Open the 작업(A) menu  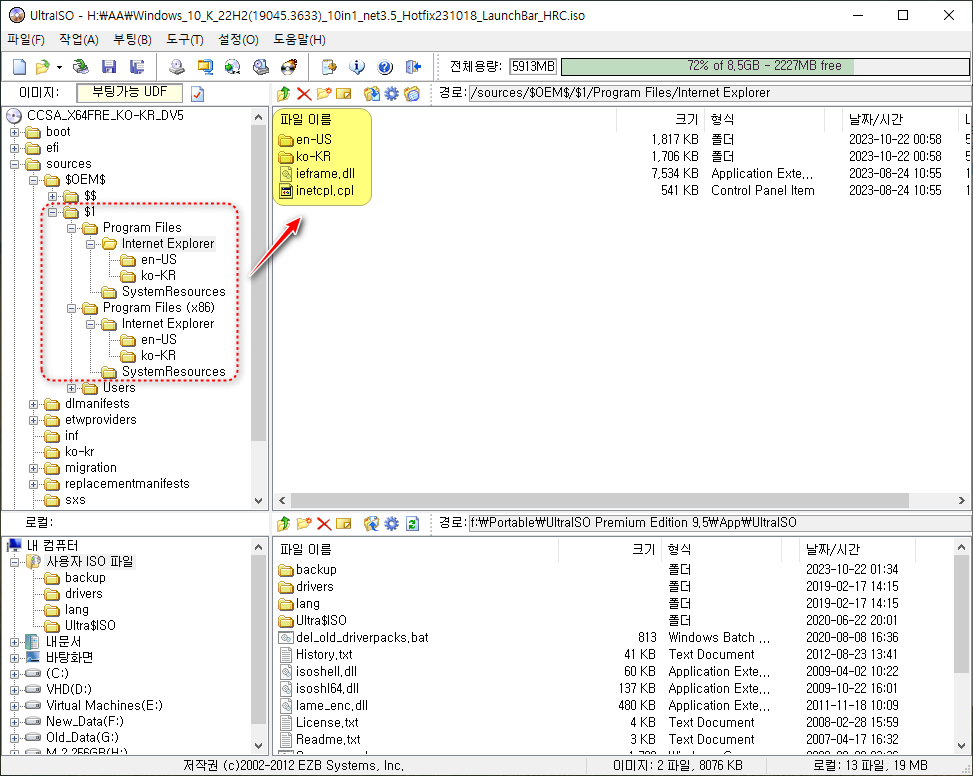[x=79, y=40]
